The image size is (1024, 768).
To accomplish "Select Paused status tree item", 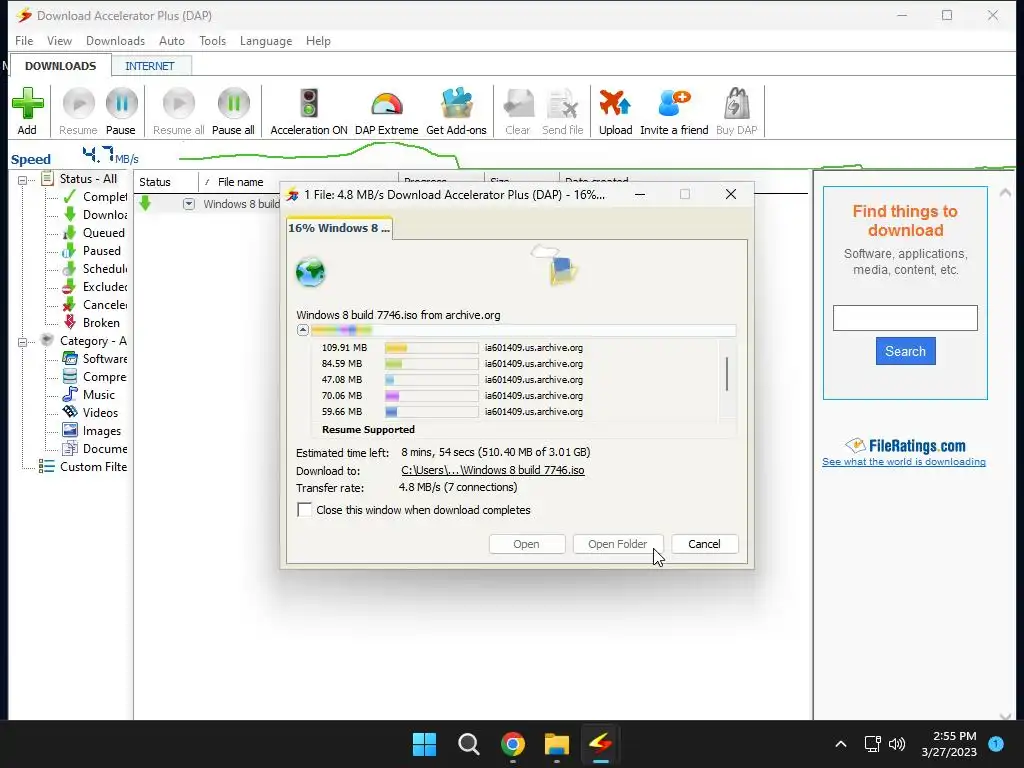I will (x=92, y=251).
